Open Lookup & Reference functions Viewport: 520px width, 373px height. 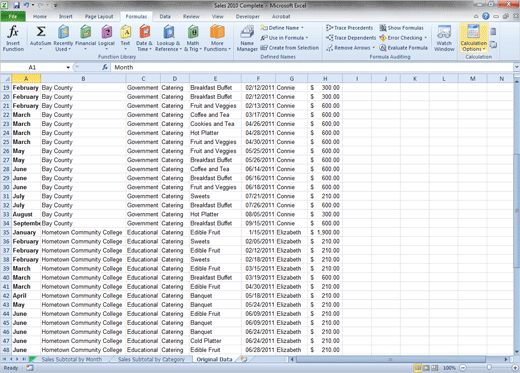(168, 38)
